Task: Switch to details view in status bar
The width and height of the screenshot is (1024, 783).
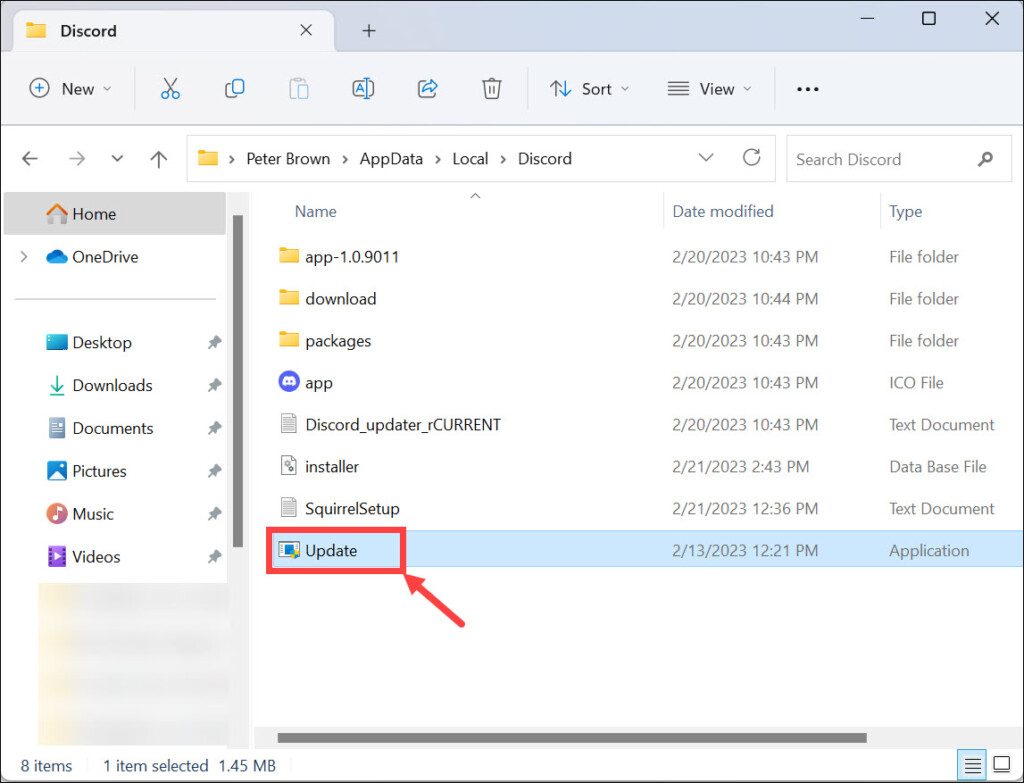Action: tap(972, 766)
